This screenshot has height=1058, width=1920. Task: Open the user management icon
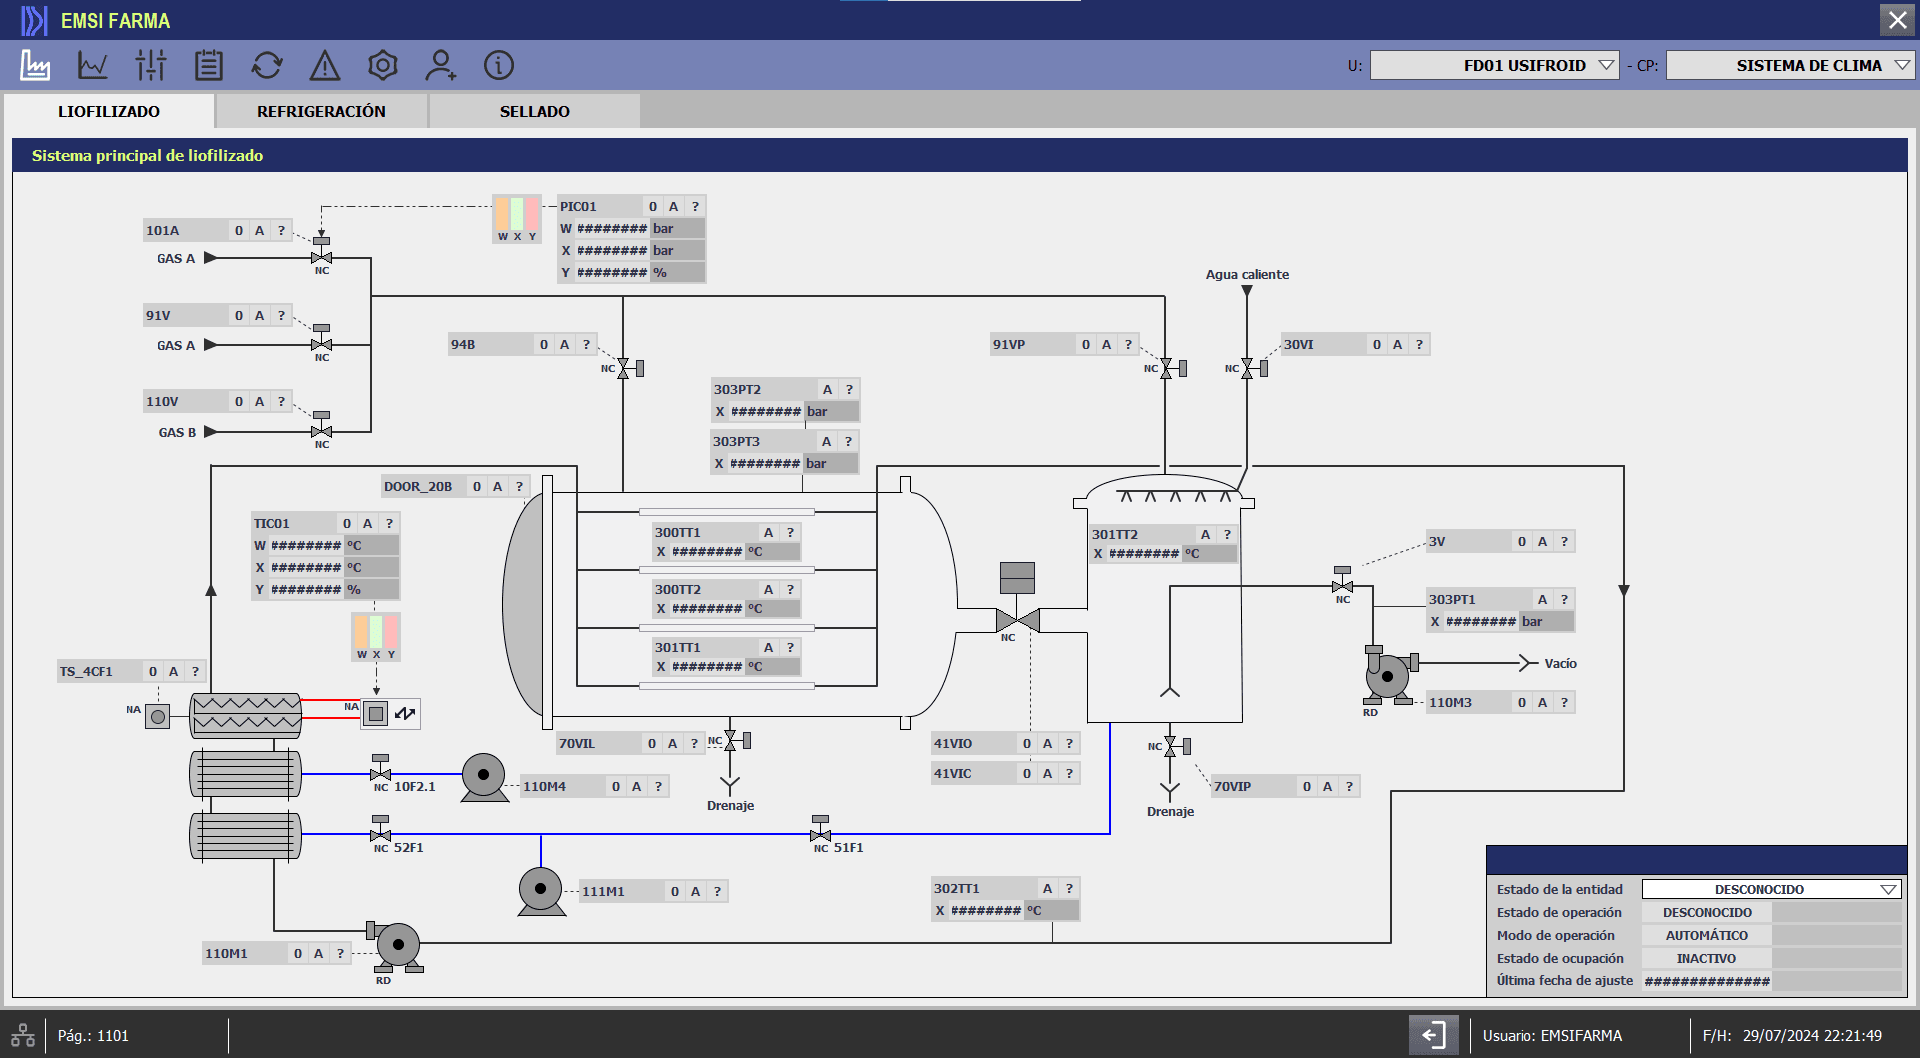(x=440, y=66)
